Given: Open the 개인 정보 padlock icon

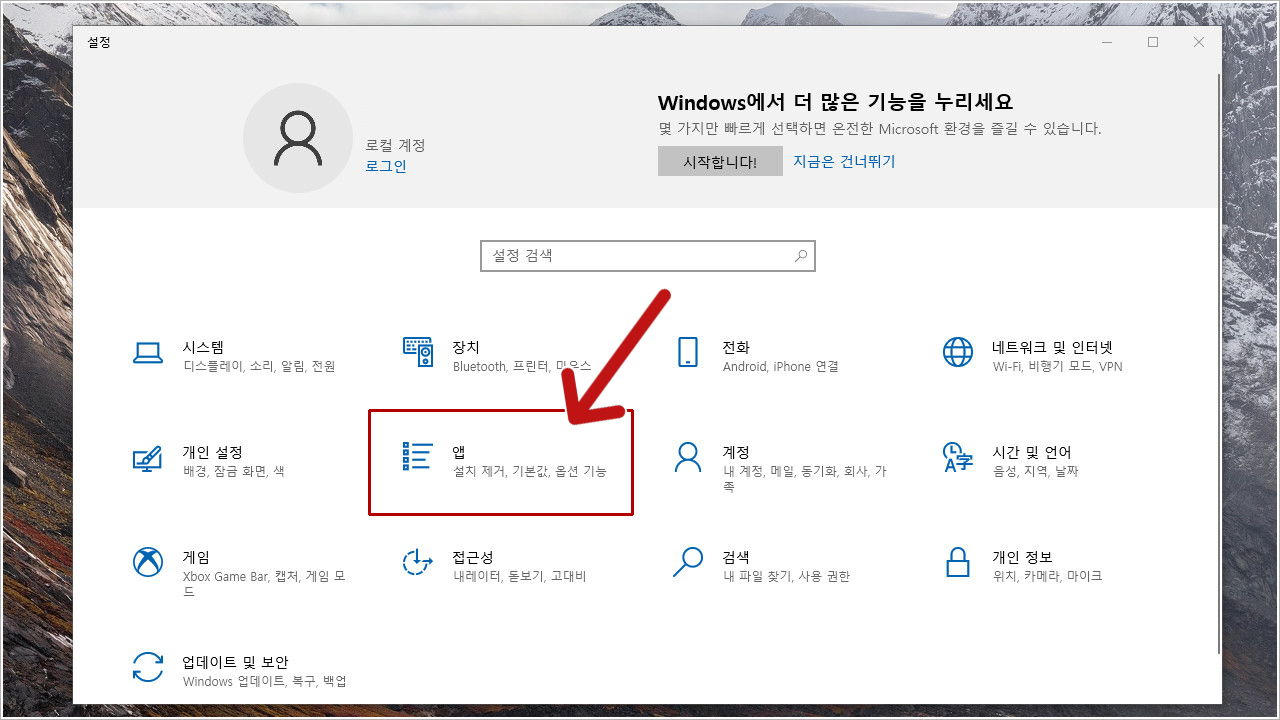Looking at the screenshot, I should [x=958, y=562].
